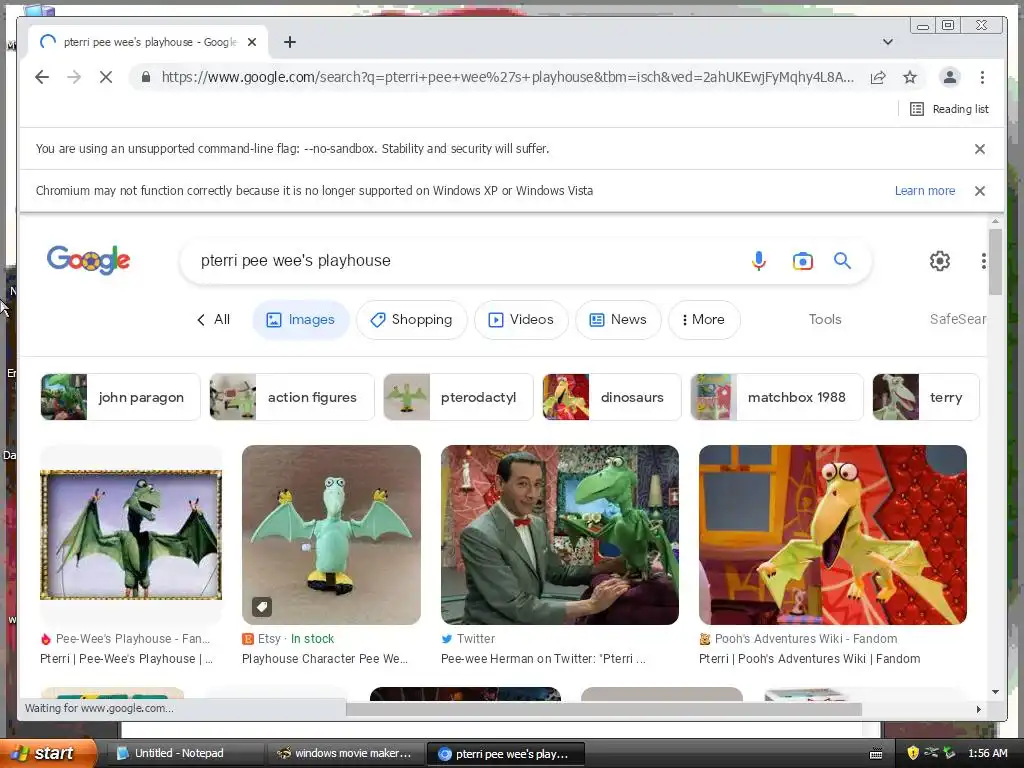Viewport: 1024px width, 768px height.
Task: Click the 1:56 AM system clock
Action: 987,753
